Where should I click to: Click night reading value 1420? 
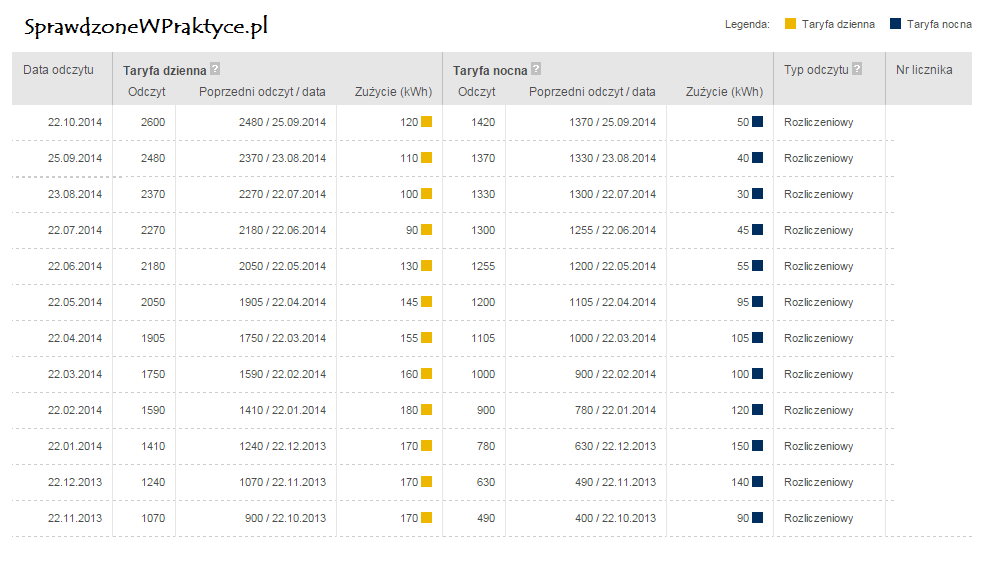coord(482,122)
